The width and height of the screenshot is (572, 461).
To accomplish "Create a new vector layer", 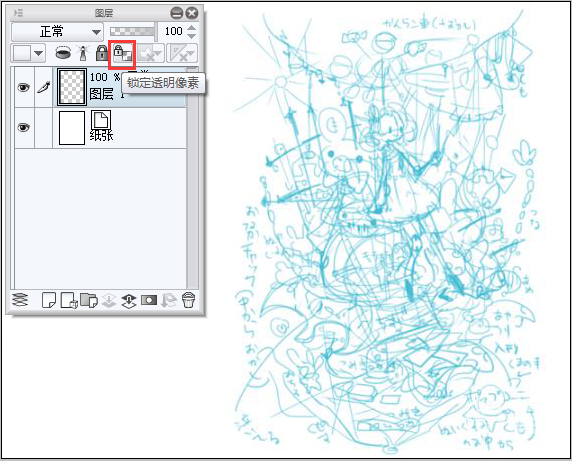I will 69,301.
